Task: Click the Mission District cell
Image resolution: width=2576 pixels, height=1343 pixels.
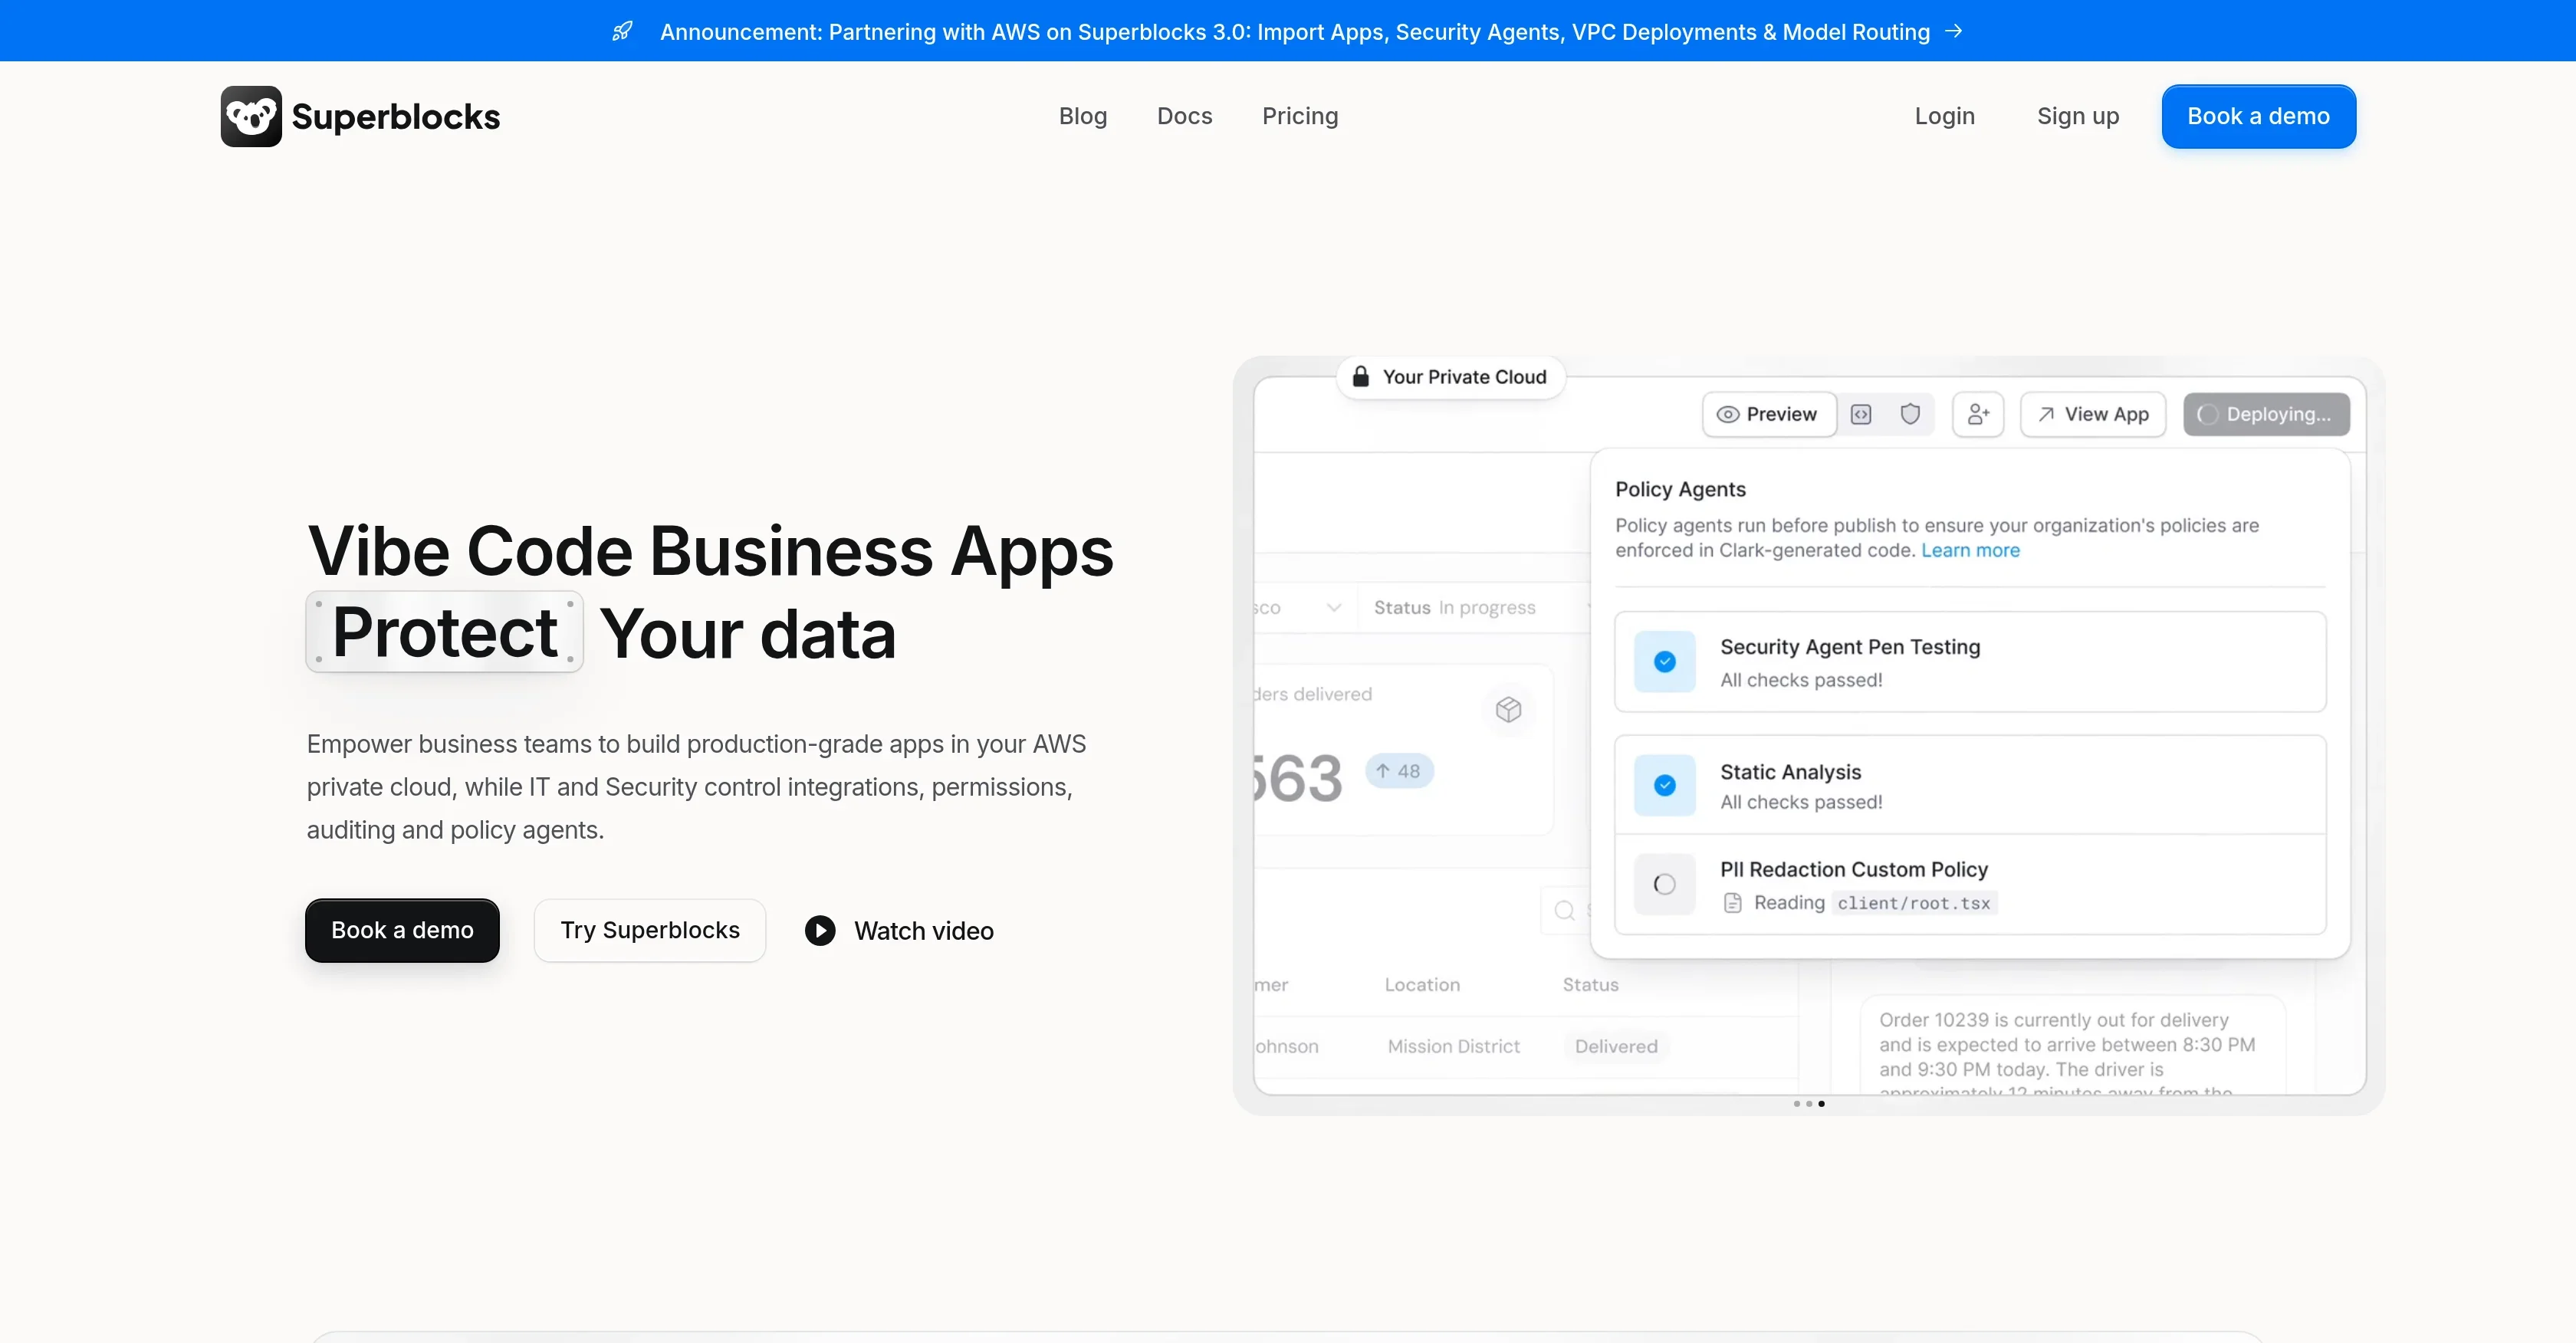Action: pyautogui.click(x=1453, y=1046)
